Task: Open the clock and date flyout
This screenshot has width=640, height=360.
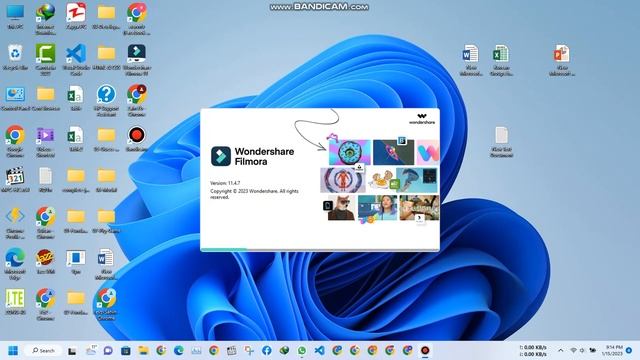Action: (x=612, y=351)
